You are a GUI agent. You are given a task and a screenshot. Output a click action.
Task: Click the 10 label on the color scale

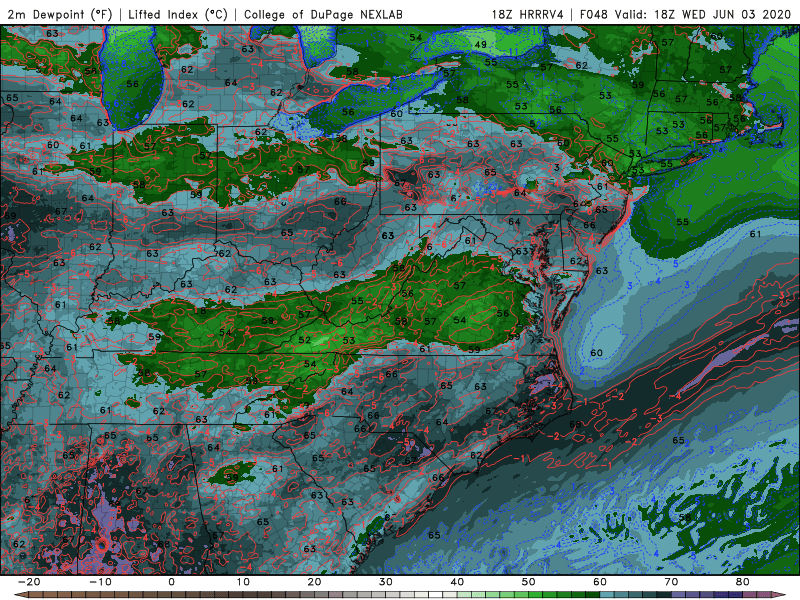243,582
